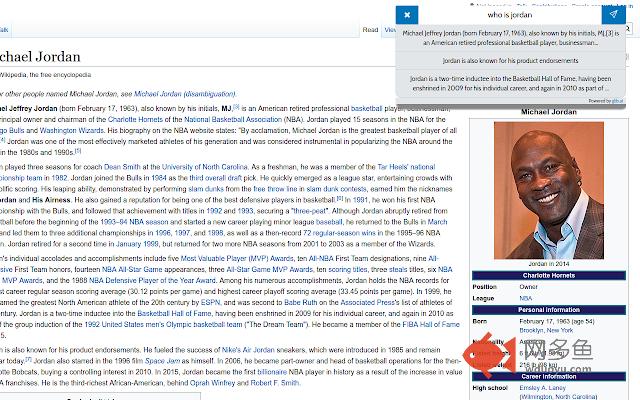Viewport: 640px width, 400px height.
Task: Follow the 1993–94 NBA season link
Action: [134, 222]
